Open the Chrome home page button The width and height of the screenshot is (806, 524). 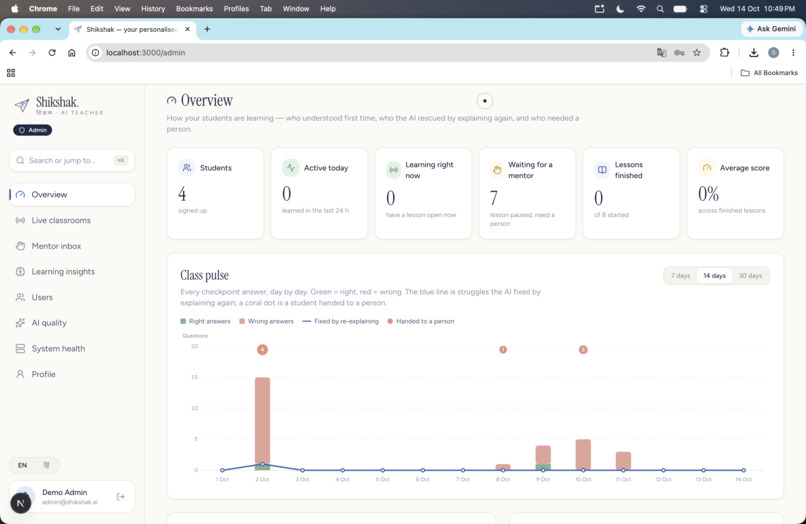pos(71,52)
